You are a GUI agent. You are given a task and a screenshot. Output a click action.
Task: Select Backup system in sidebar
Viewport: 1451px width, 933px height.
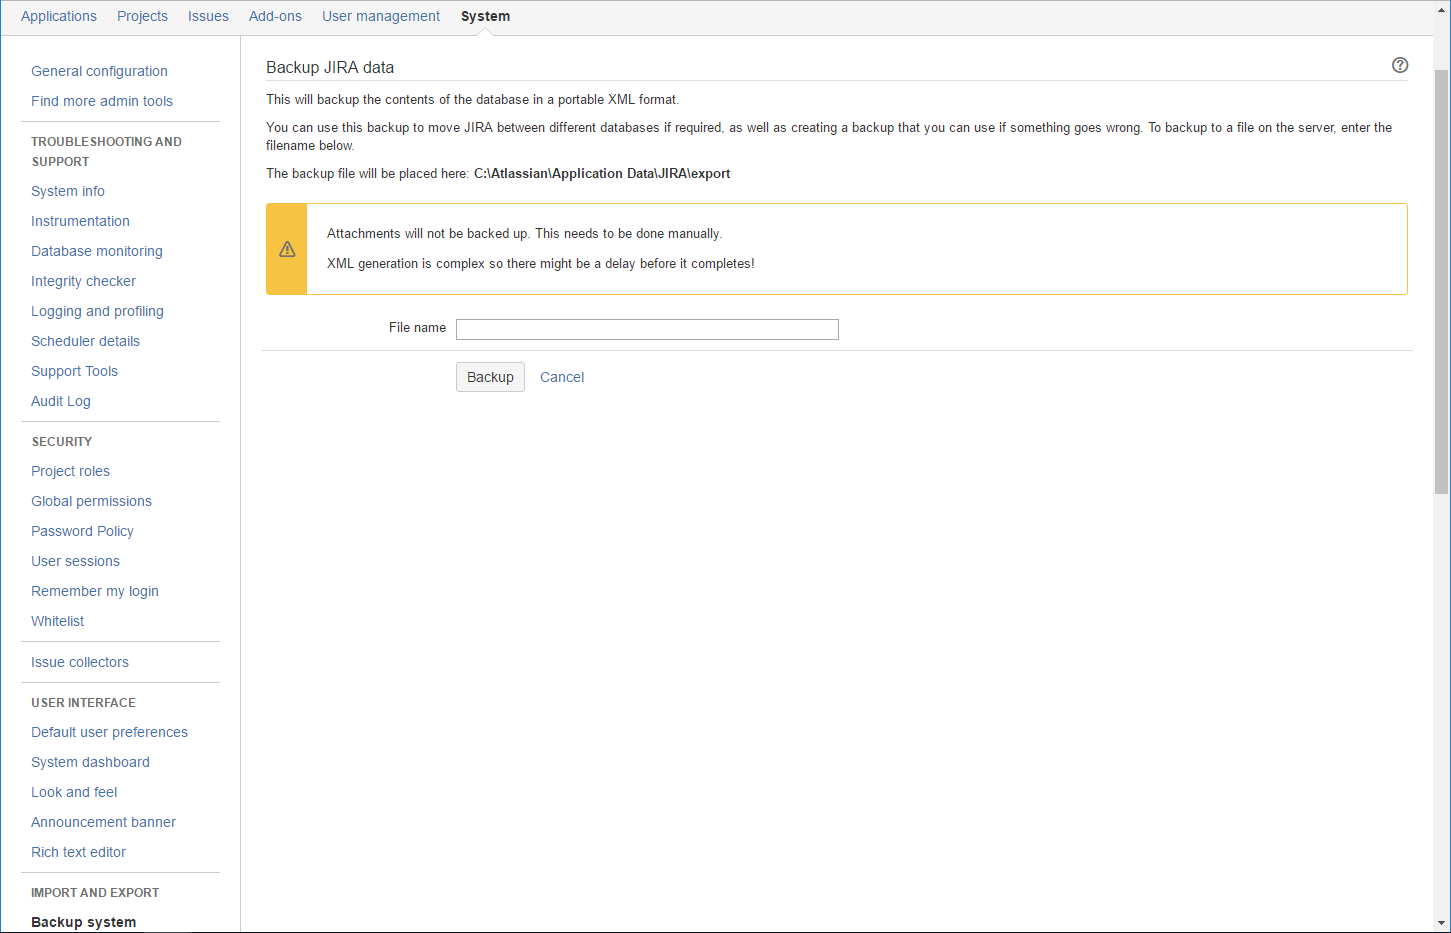coord(83,922)
